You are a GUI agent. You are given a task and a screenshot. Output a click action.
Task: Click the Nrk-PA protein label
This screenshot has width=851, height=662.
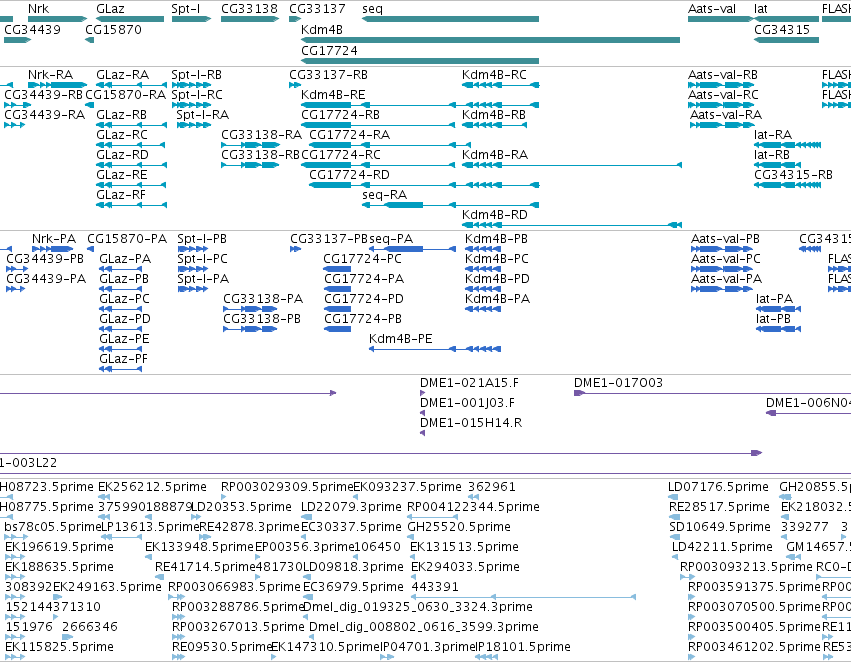pos(54,239)
